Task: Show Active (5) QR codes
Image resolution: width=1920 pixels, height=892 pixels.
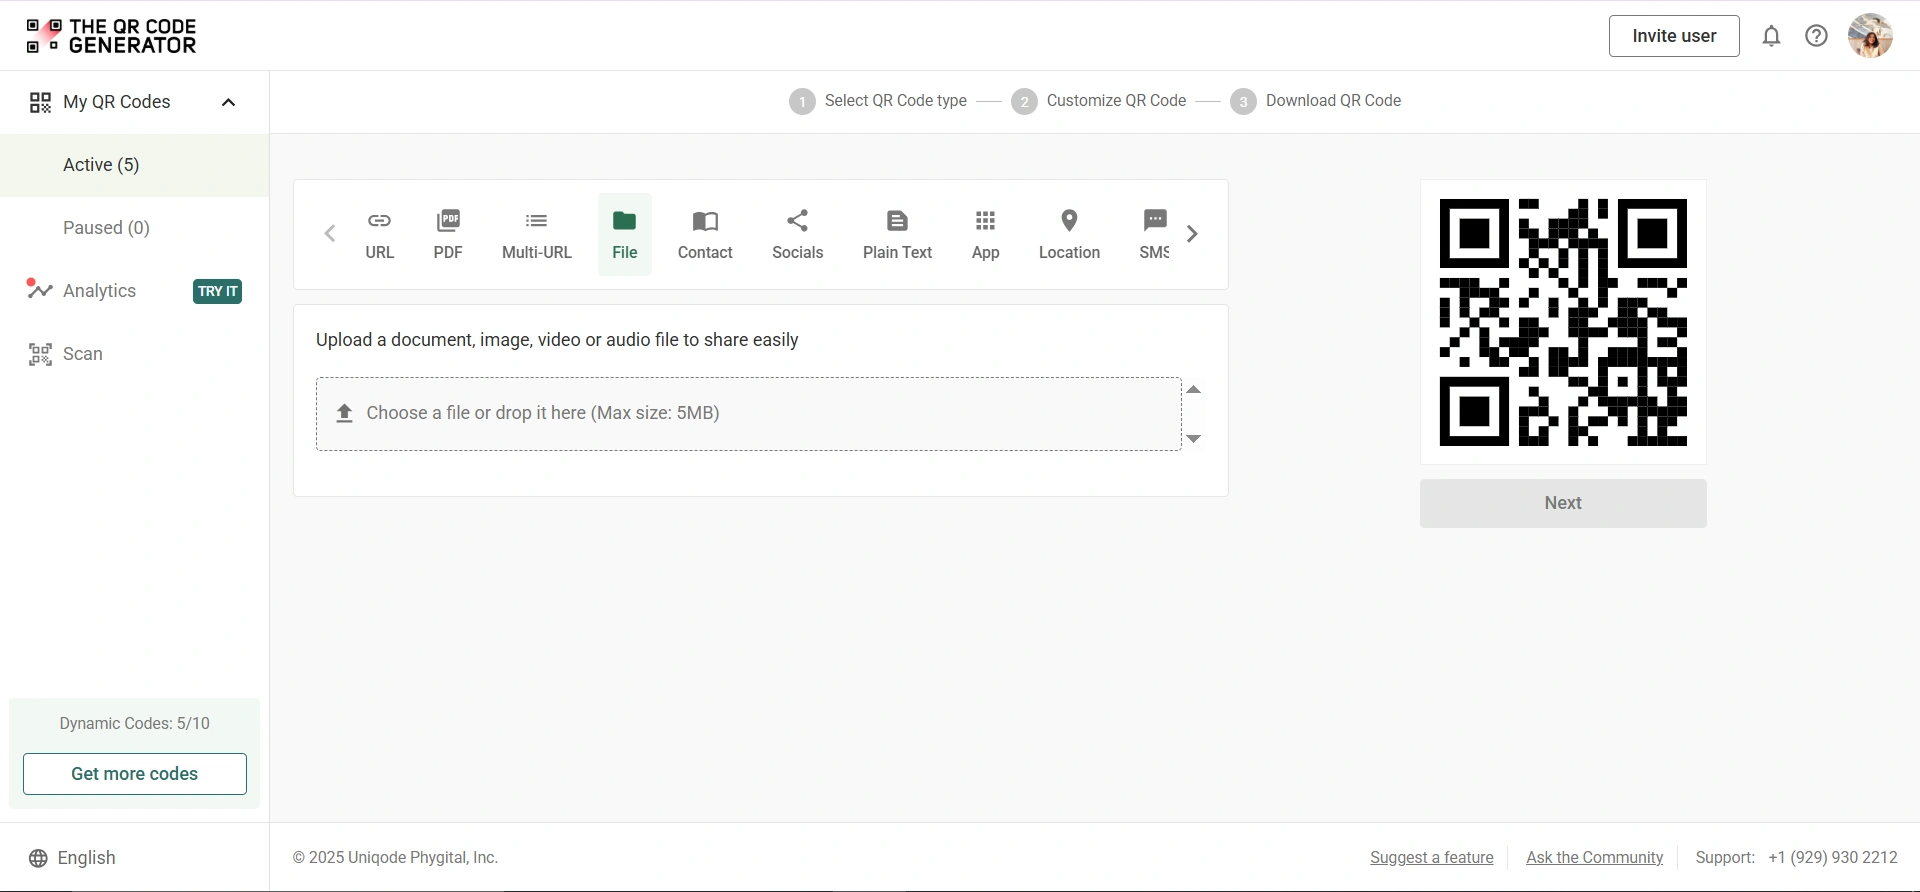Action: pyautogui.click(x=134, y=165)
